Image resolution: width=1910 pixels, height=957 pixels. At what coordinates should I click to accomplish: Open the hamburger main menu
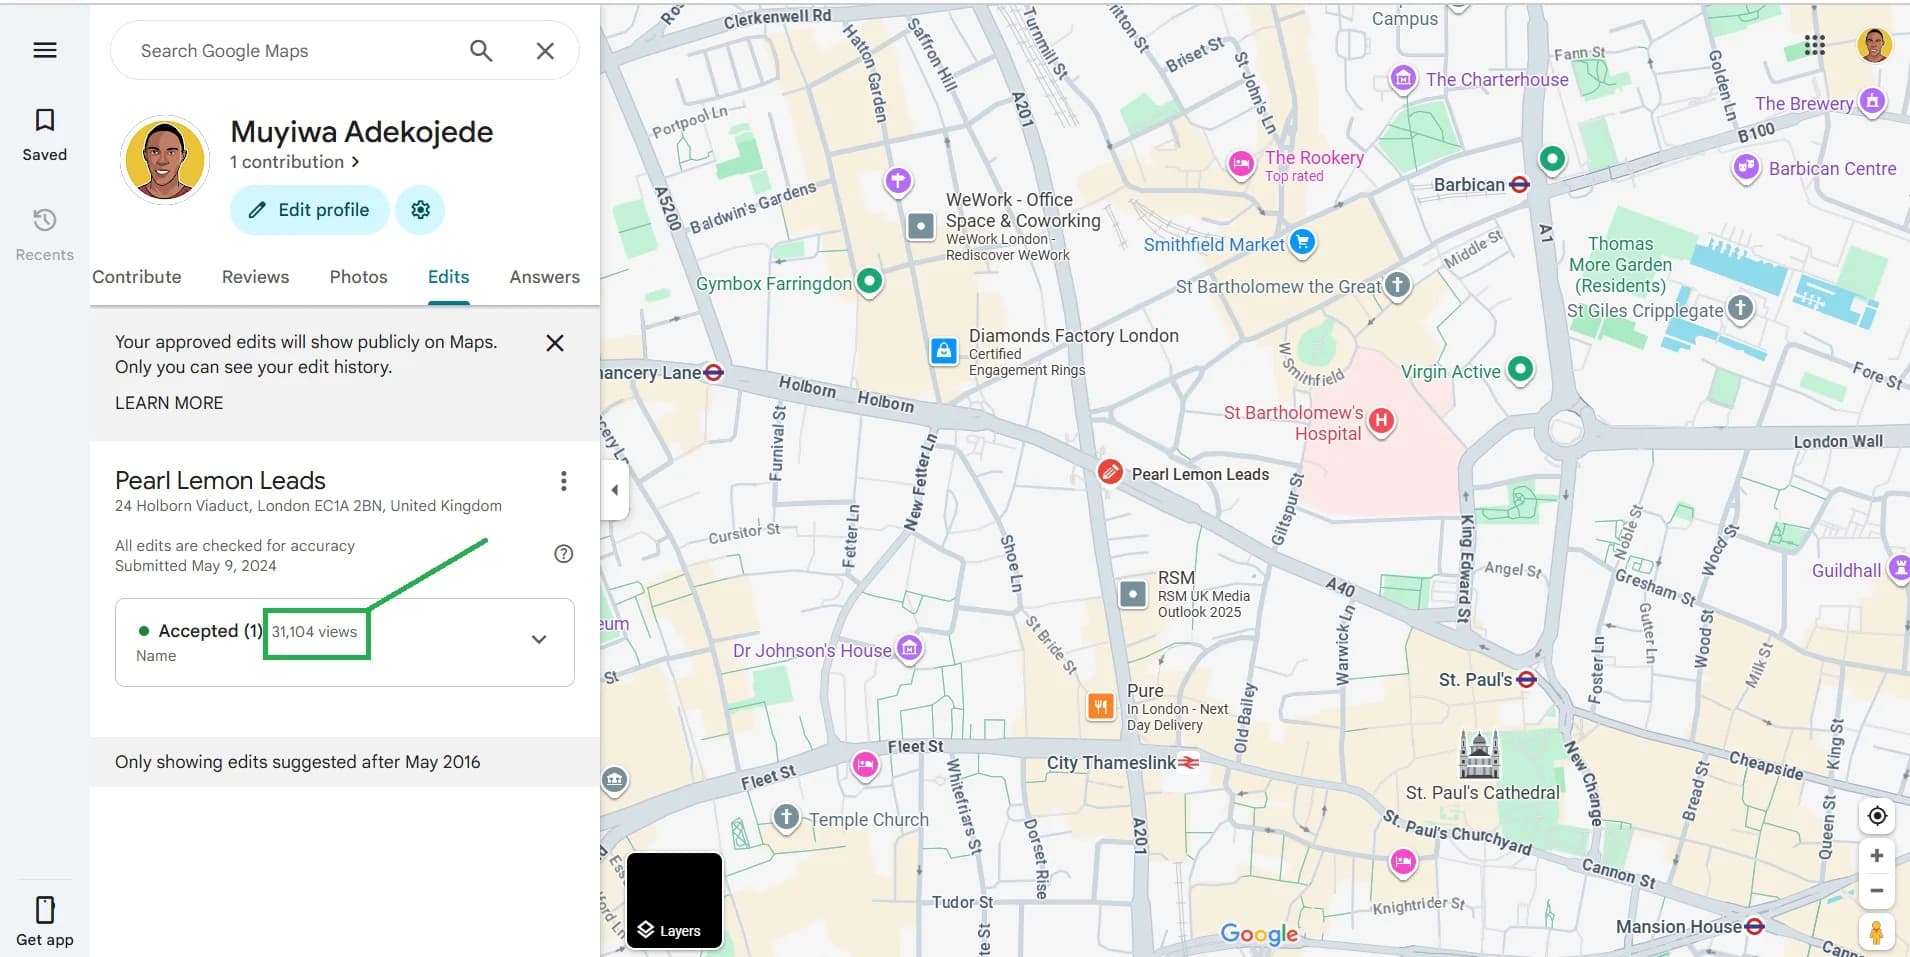coord(45,50)
